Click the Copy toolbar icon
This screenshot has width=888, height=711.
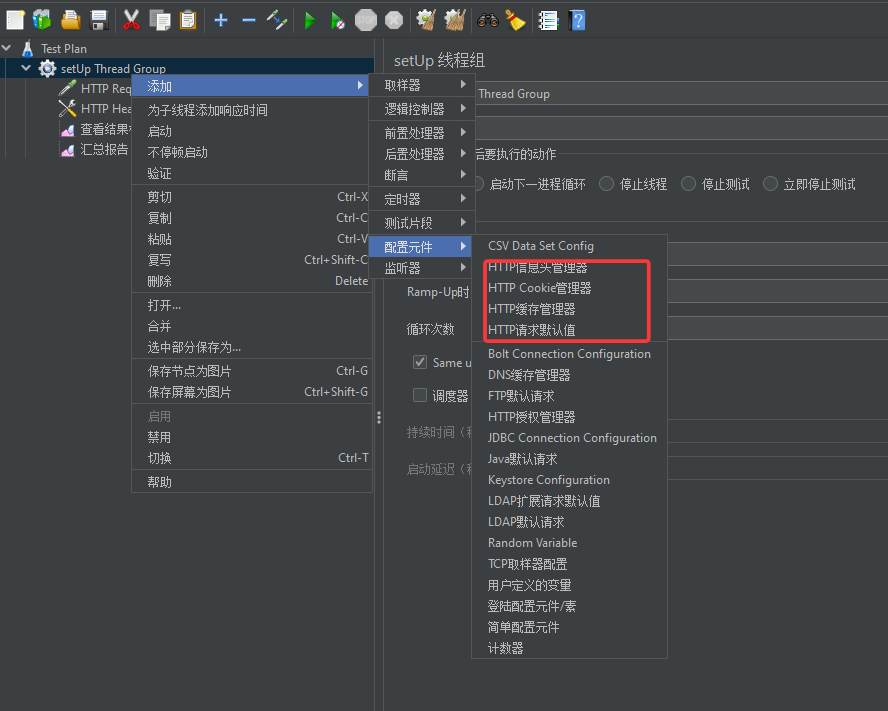pos(160,20)
